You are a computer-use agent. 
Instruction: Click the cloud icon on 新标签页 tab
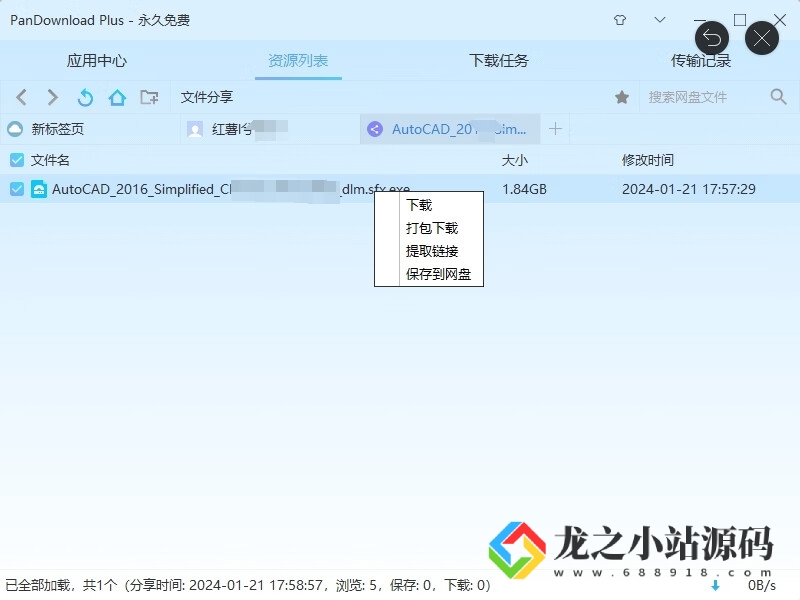click(x=15, y=129)
